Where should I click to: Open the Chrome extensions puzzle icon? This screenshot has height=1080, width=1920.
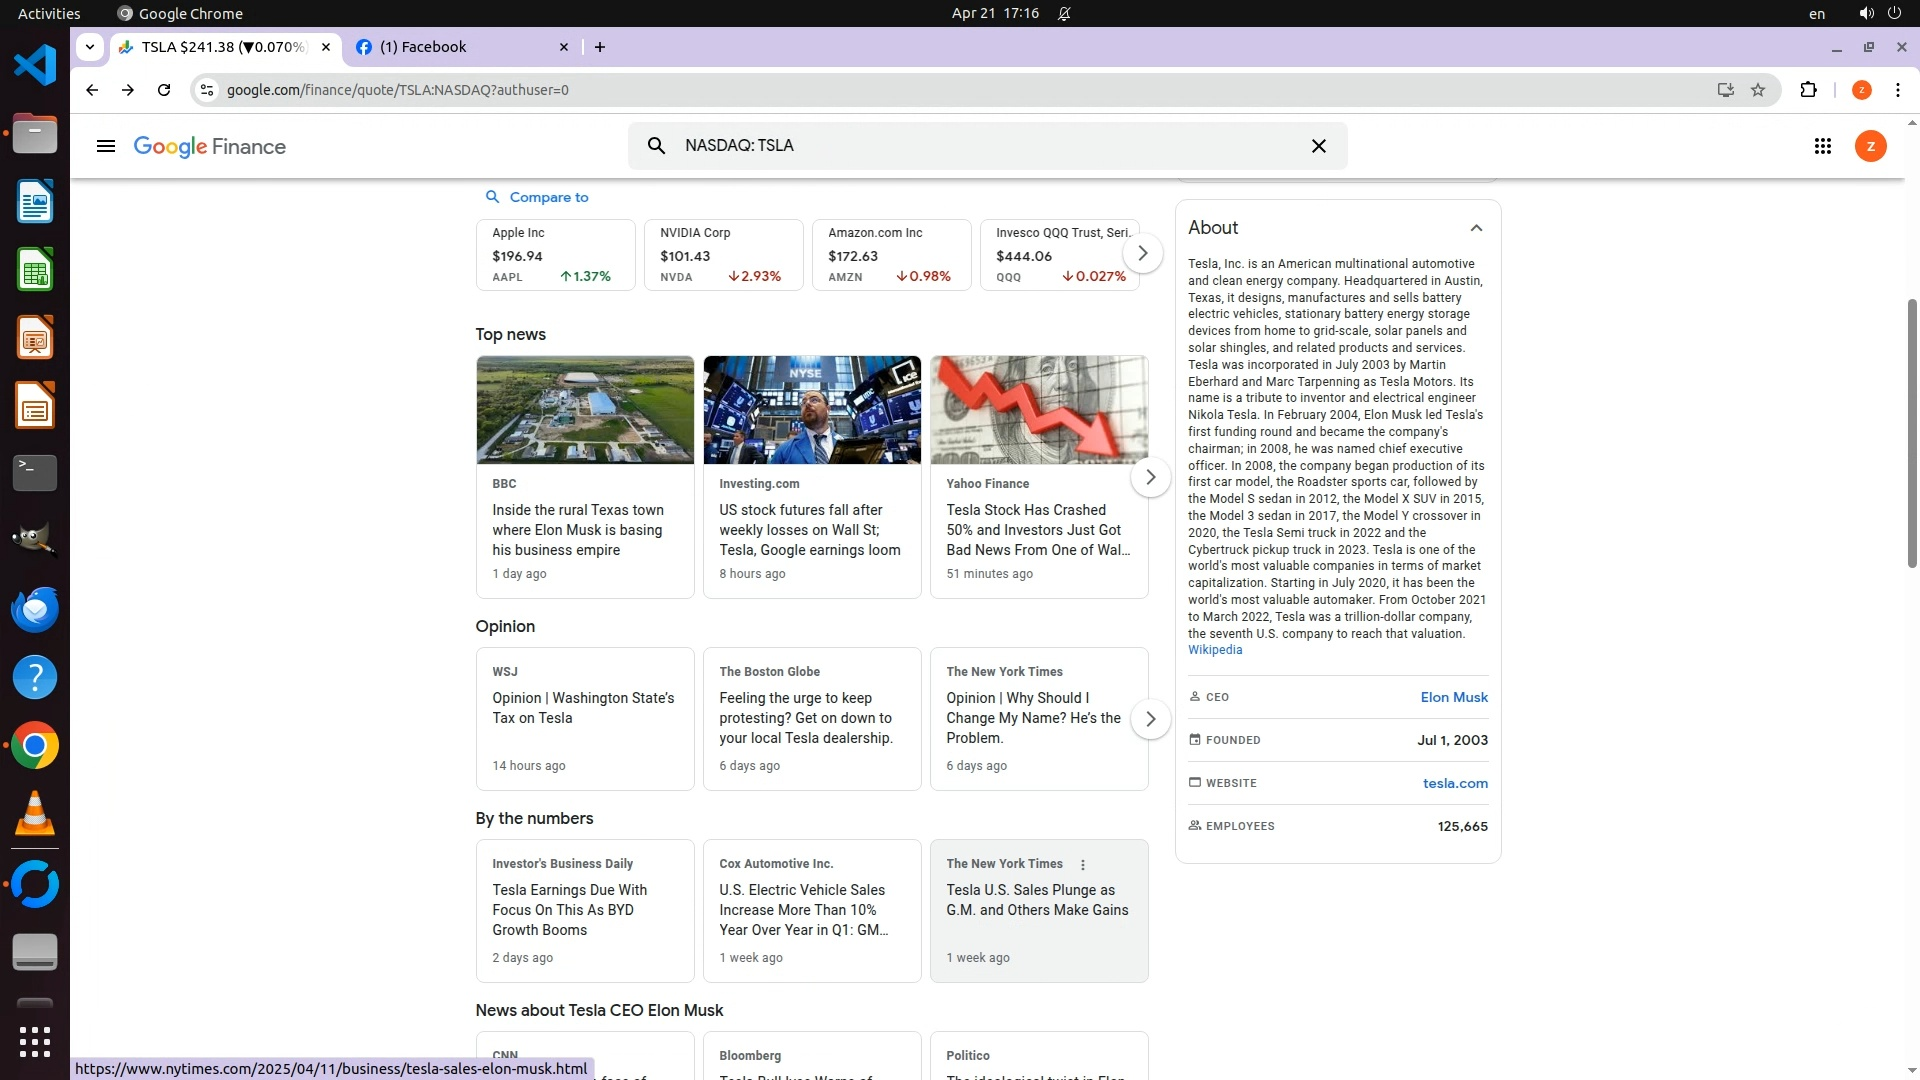(x=1808, y=90)
